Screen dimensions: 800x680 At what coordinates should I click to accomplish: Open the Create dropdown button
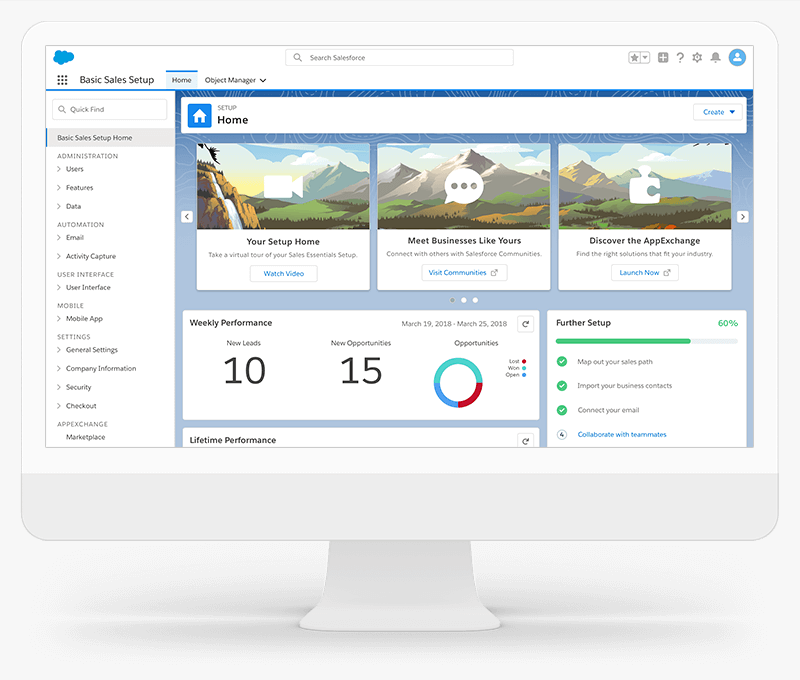(x=718, y=112)
